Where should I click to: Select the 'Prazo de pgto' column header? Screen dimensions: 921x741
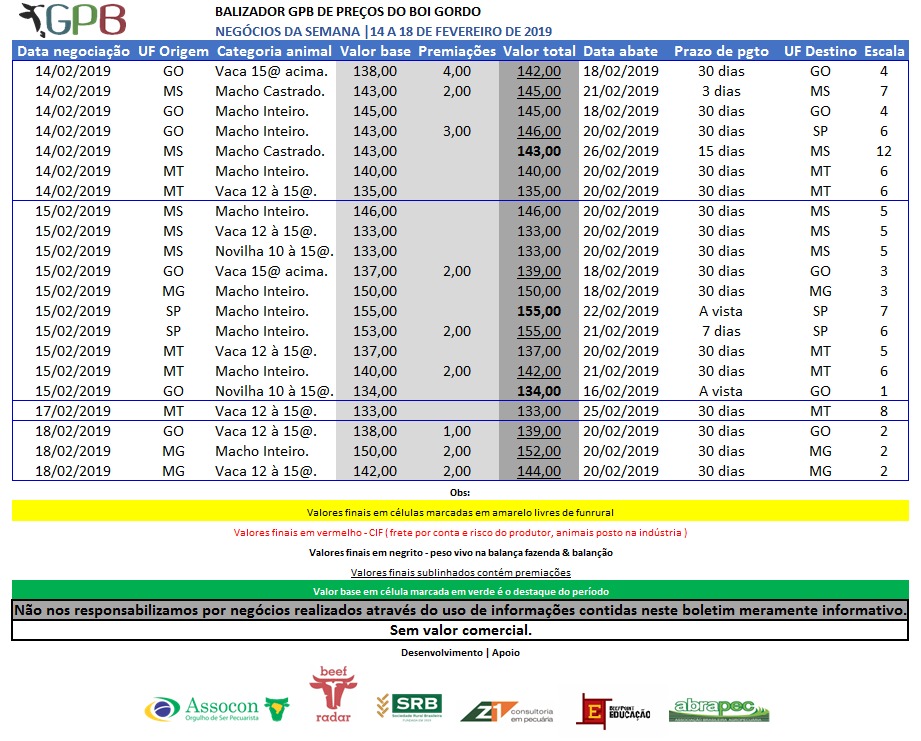coord(721,51)
